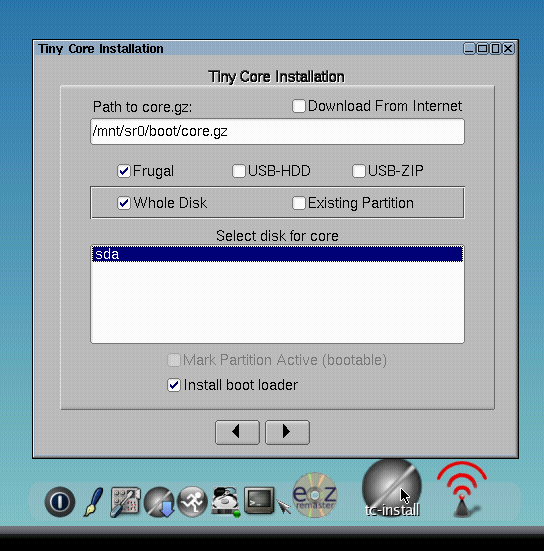Launch the Apps download icon
Screen dimensions: 544x551
point(159,502)
